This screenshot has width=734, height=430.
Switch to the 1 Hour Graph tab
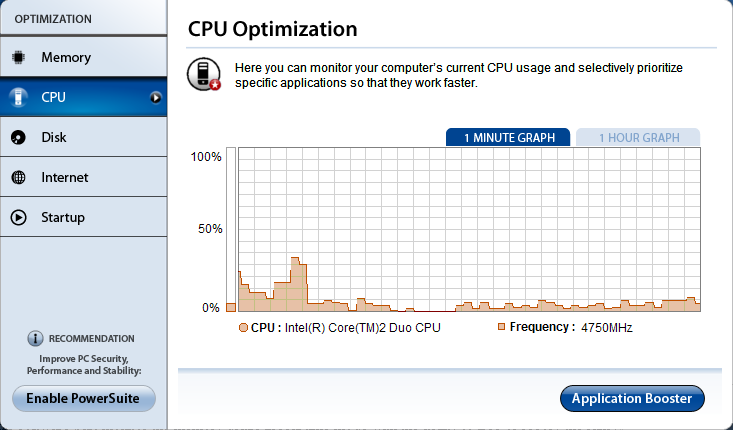click(x=638, y=138)
